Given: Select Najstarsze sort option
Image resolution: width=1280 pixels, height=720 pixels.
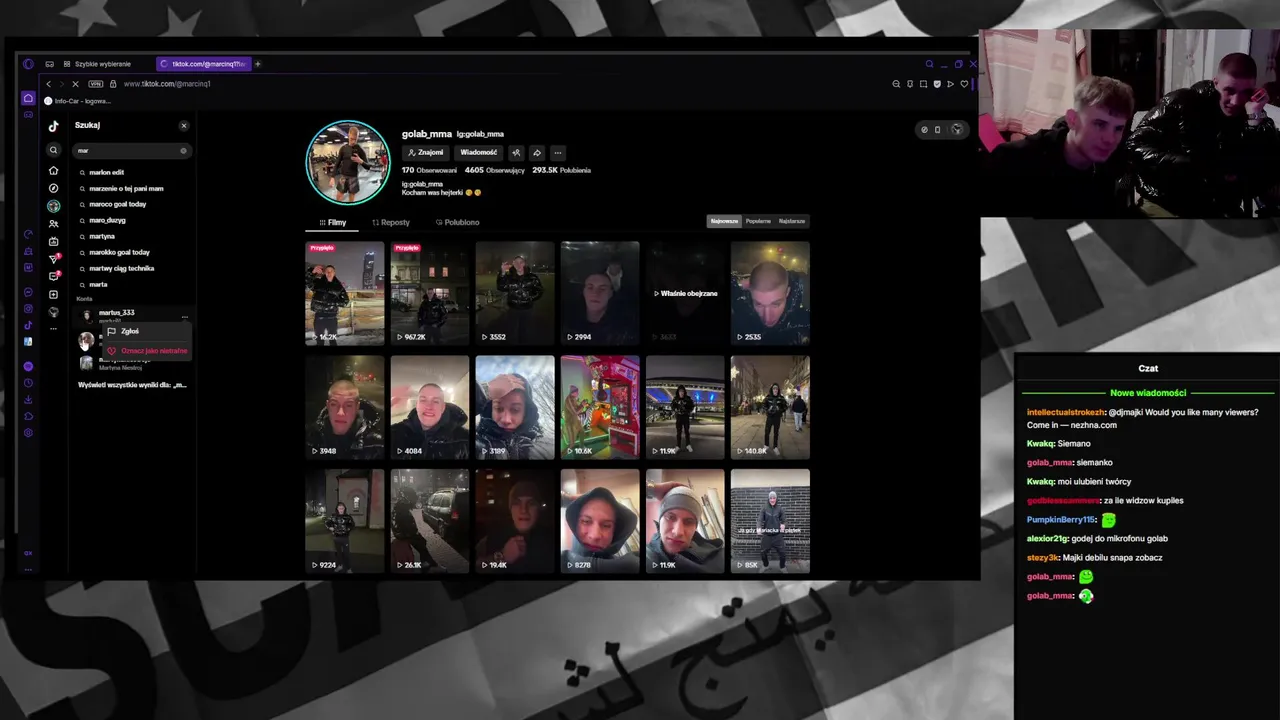Looking at the screenshot, I should [792, 221].
